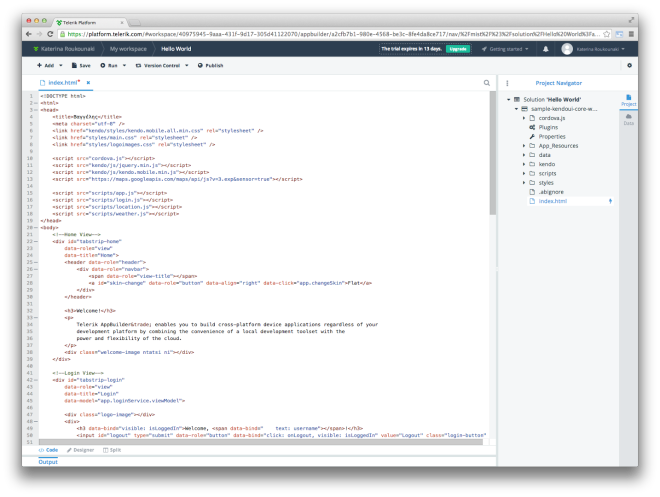Image resolution: width=660 pixels, height=497 pixels.
Task: Reload the page with refresh icon
Action: pos(50,34)
